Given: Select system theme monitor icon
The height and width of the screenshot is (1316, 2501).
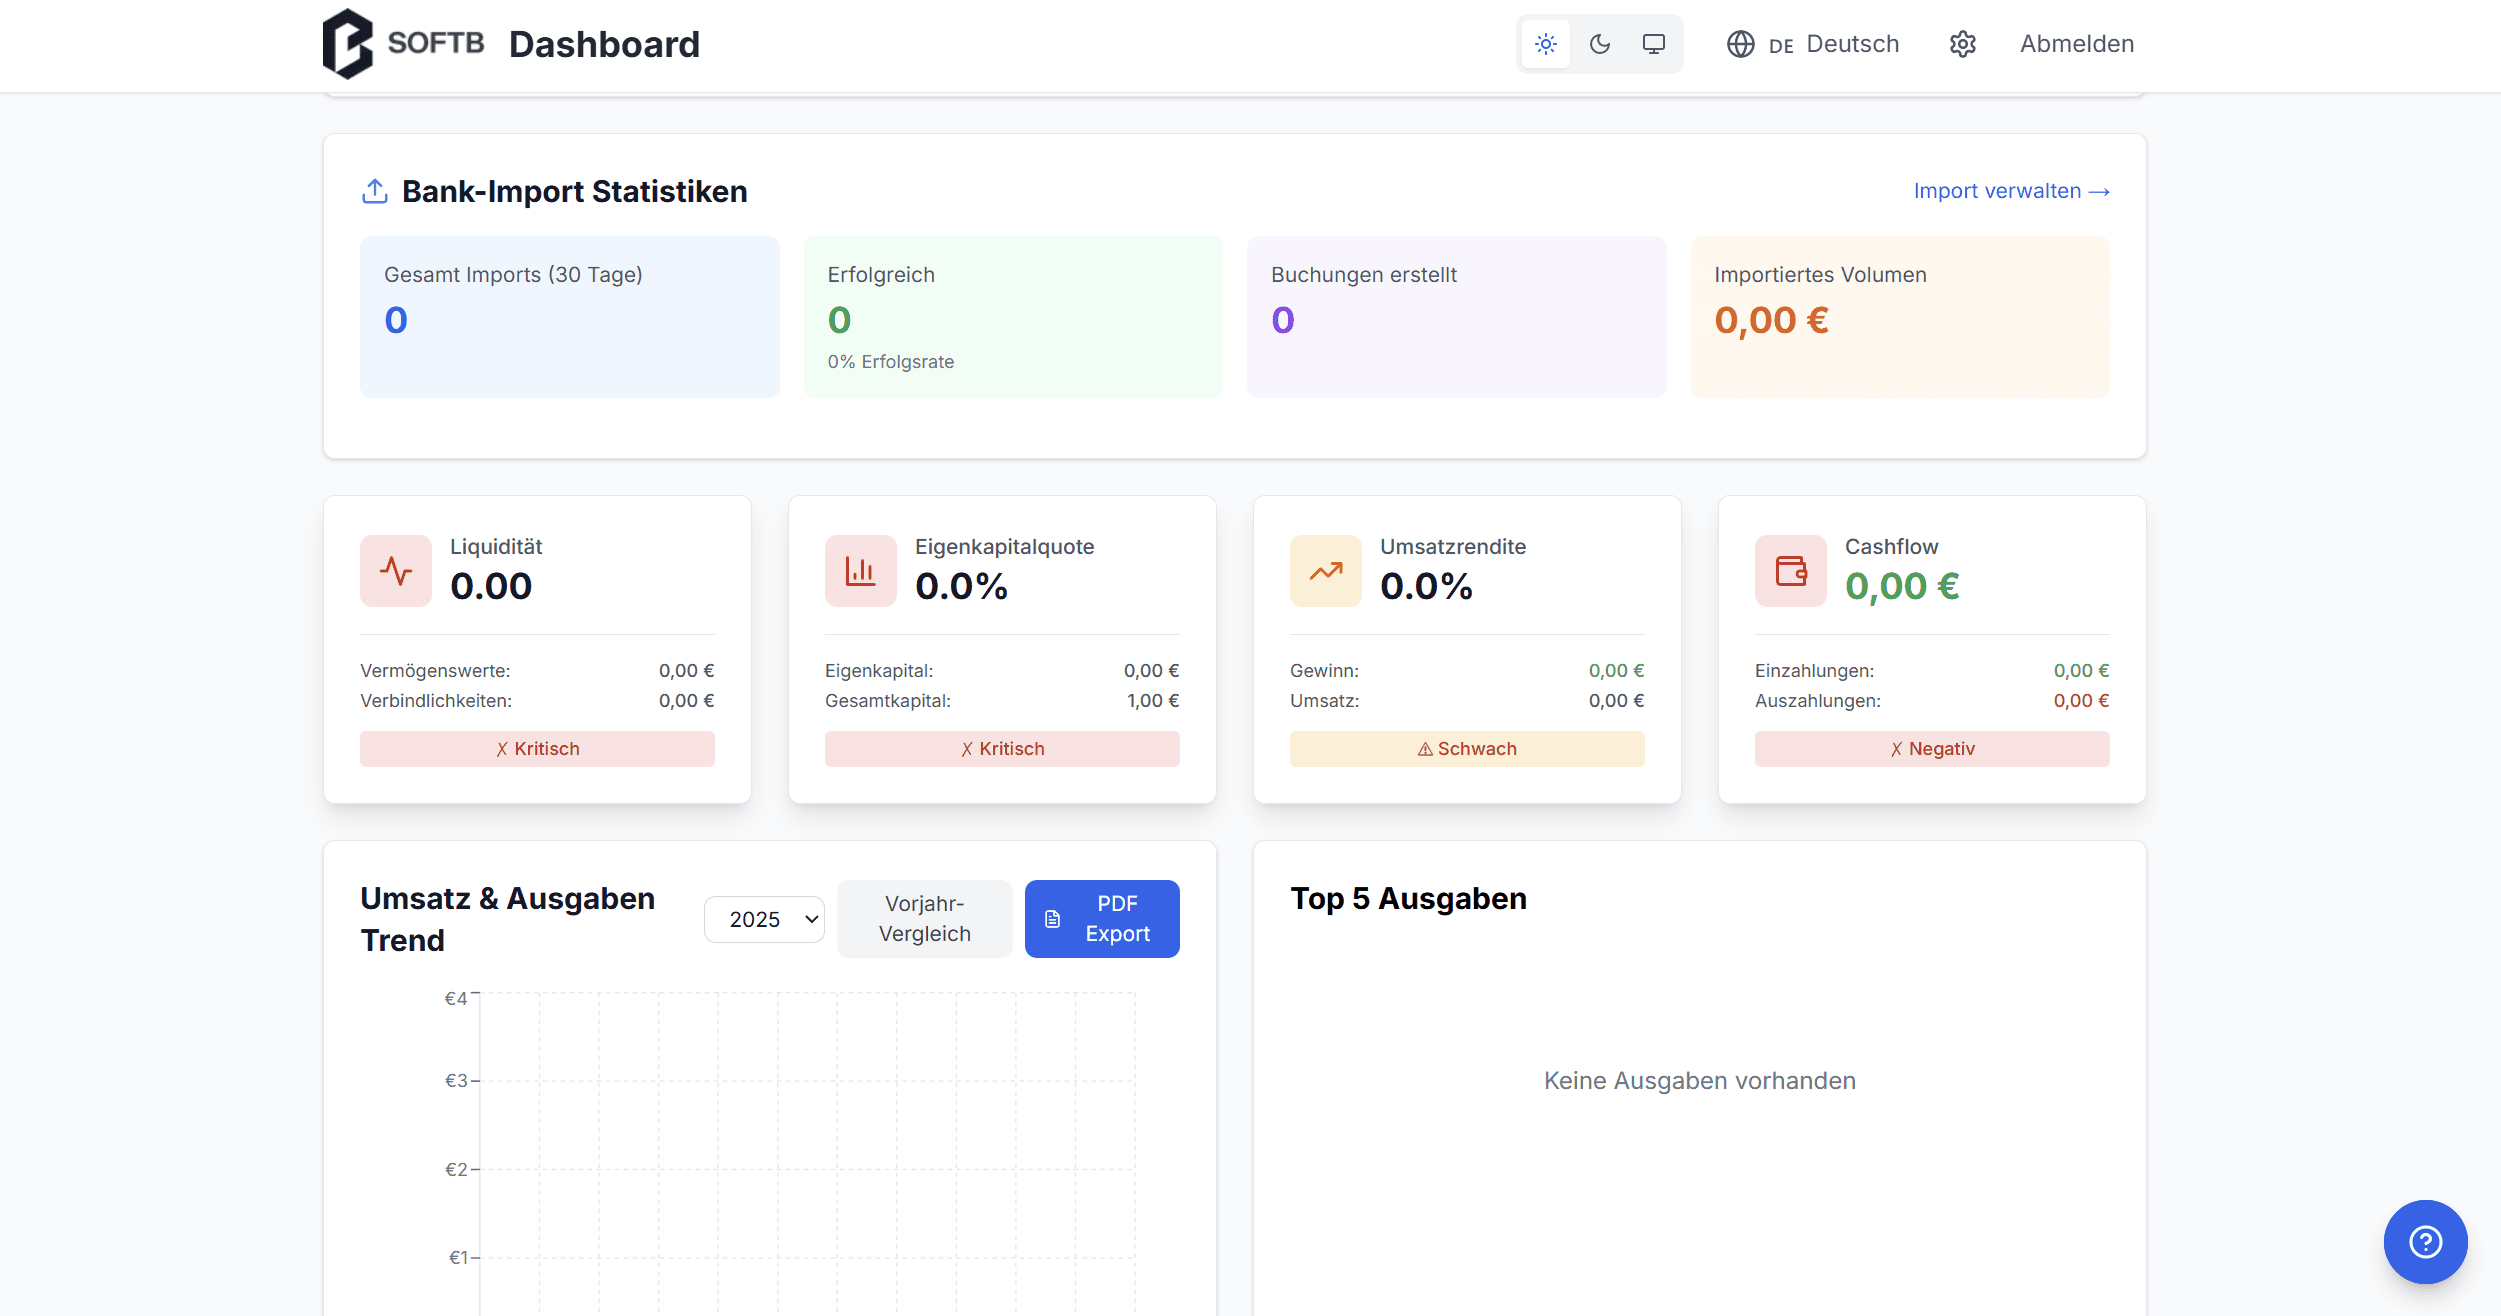Looking at the screenshot, I should (x=1654, y=44).
